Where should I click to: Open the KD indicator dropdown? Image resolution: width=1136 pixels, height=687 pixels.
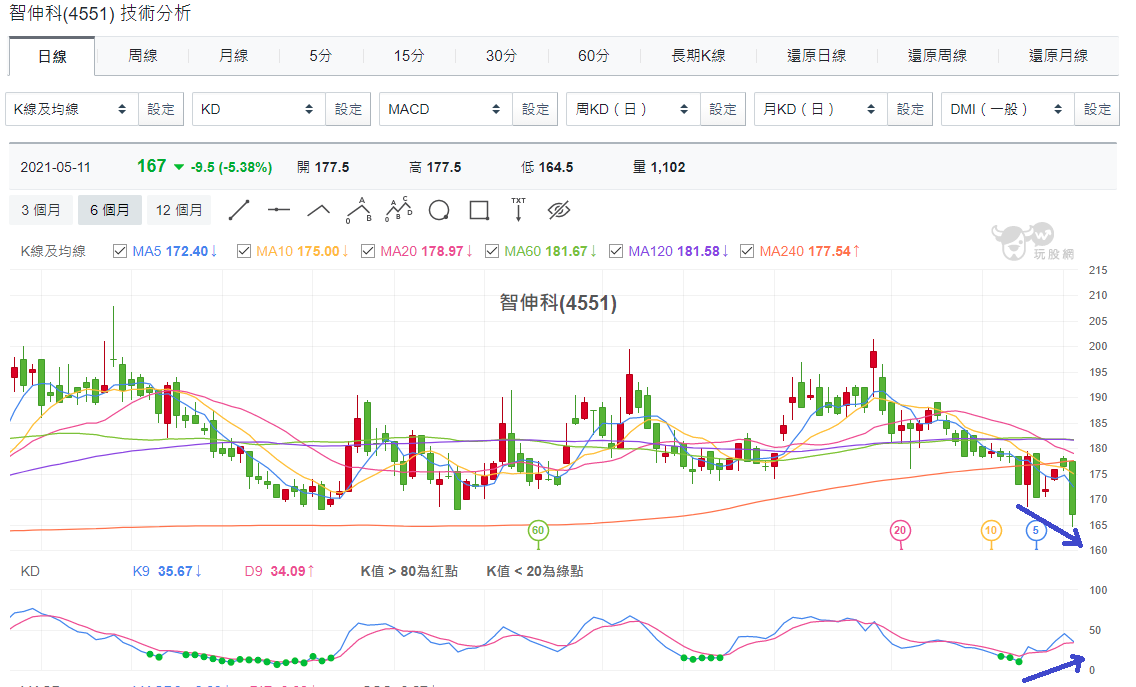[259, 109]
